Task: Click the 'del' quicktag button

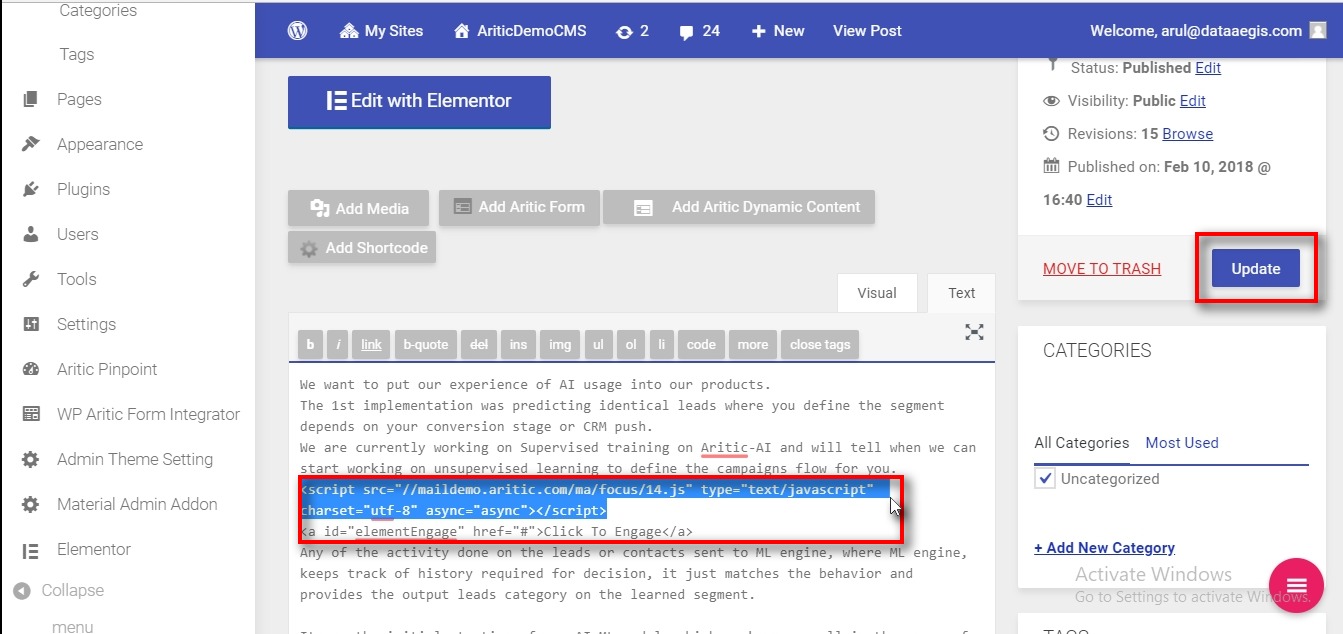Action: pos(479,344)
